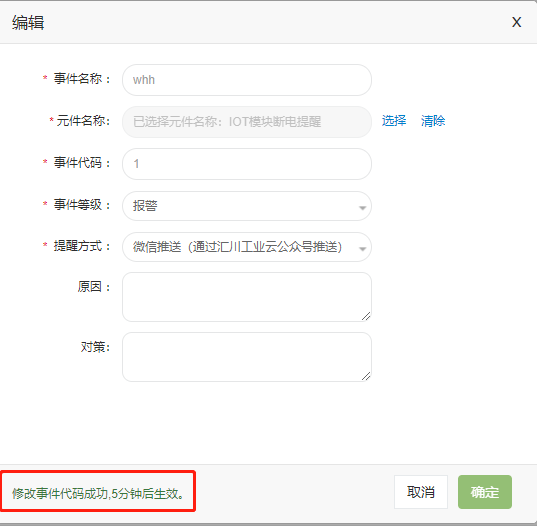This screenshot has height=526, width=537.
Task: Click the 取消 button
Action: pyautogui.click(x=421, y=492)
